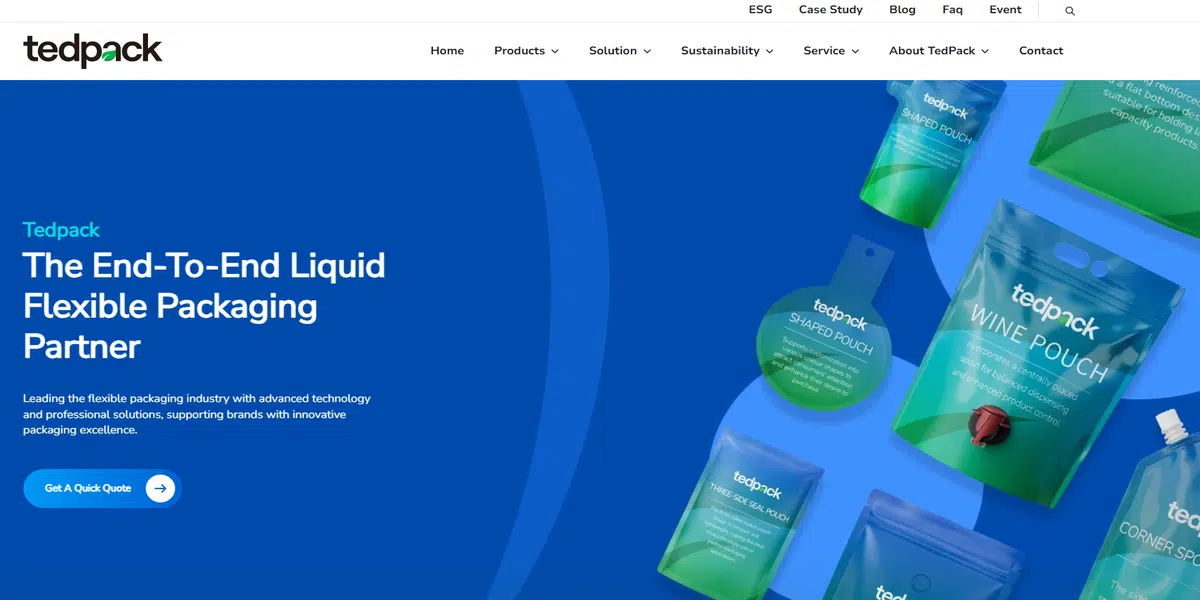
Task: Open the About TedPack menu label
Action: [x=932, y=51]
